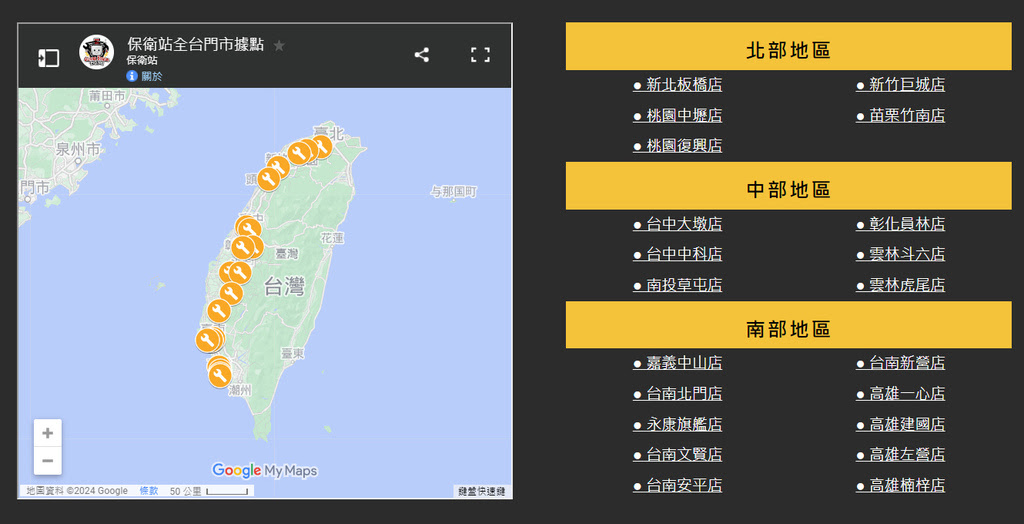Open the 彰化員林店 store link
Image resolution: width=1024 pixels, height=524 pixels.
click(x=901, y=224)
